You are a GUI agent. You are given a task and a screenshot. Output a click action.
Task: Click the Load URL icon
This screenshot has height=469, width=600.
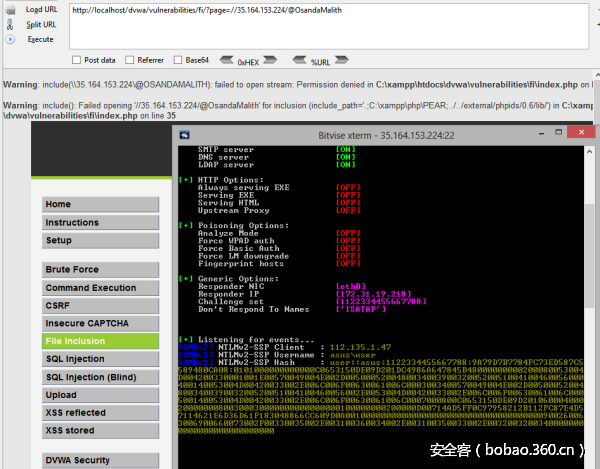8,9
